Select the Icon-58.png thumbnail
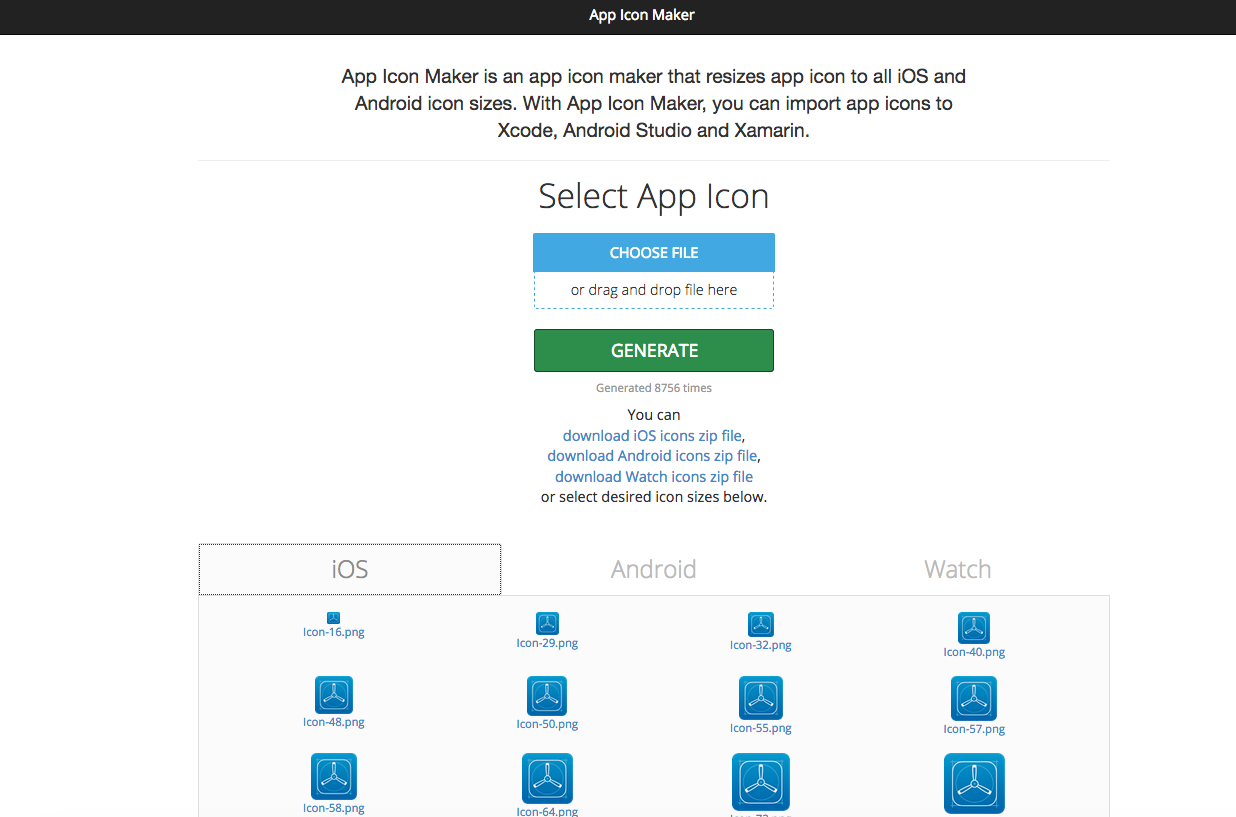1236x817 pixels. [333, 776]
